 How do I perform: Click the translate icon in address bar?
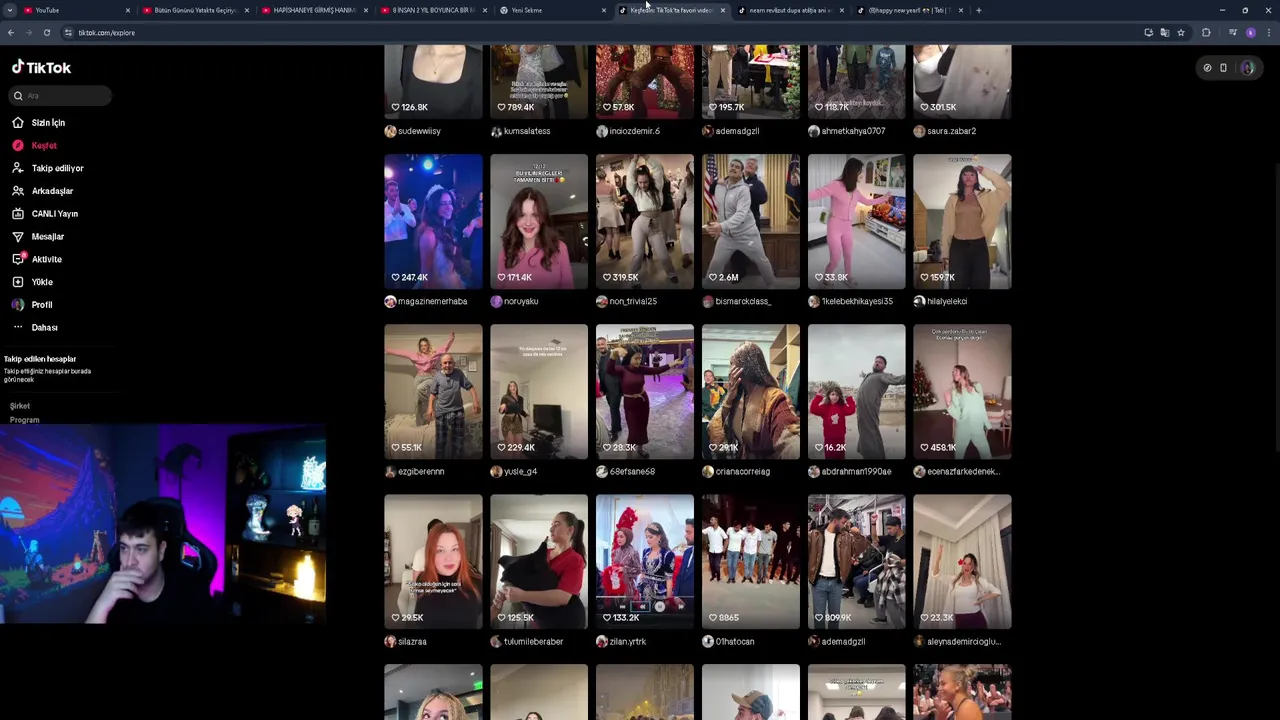[x=1165, y=33]
